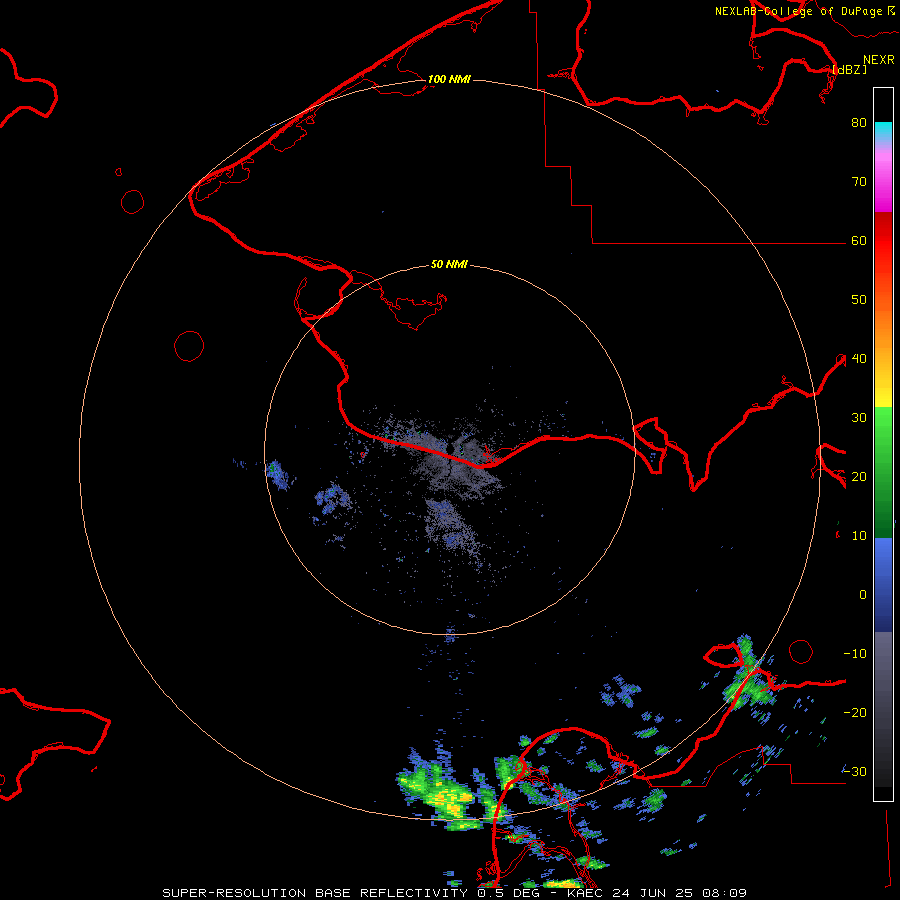Click the reflectivity color scale bar

point(883,444)
